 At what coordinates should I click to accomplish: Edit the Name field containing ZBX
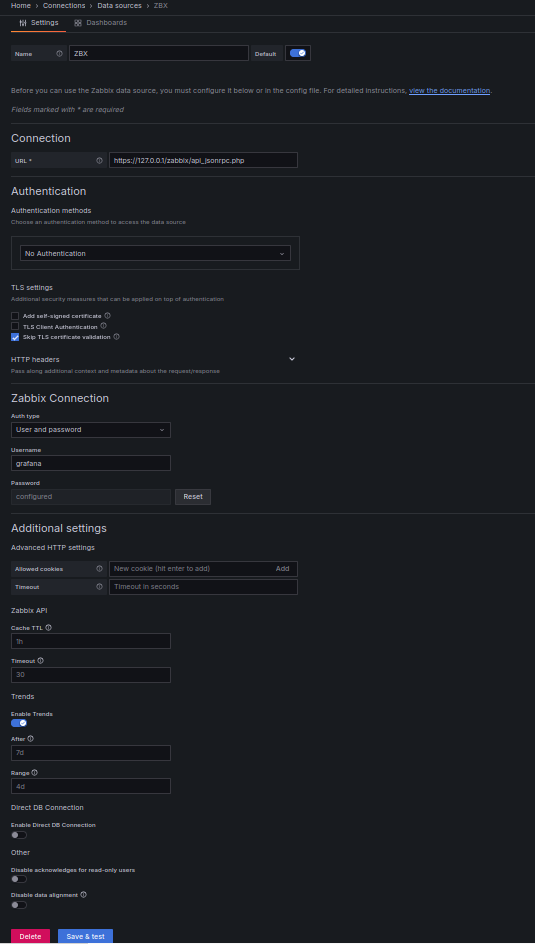pos(159,53)
